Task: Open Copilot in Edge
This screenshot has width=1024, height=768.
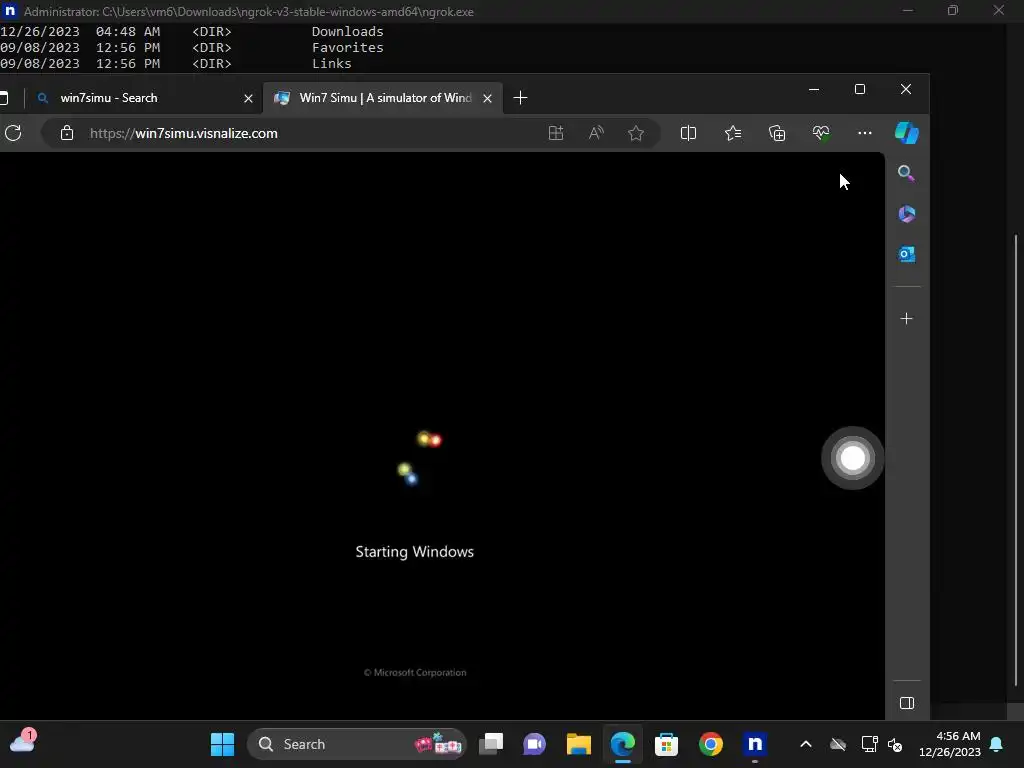Action: point(906,133)
